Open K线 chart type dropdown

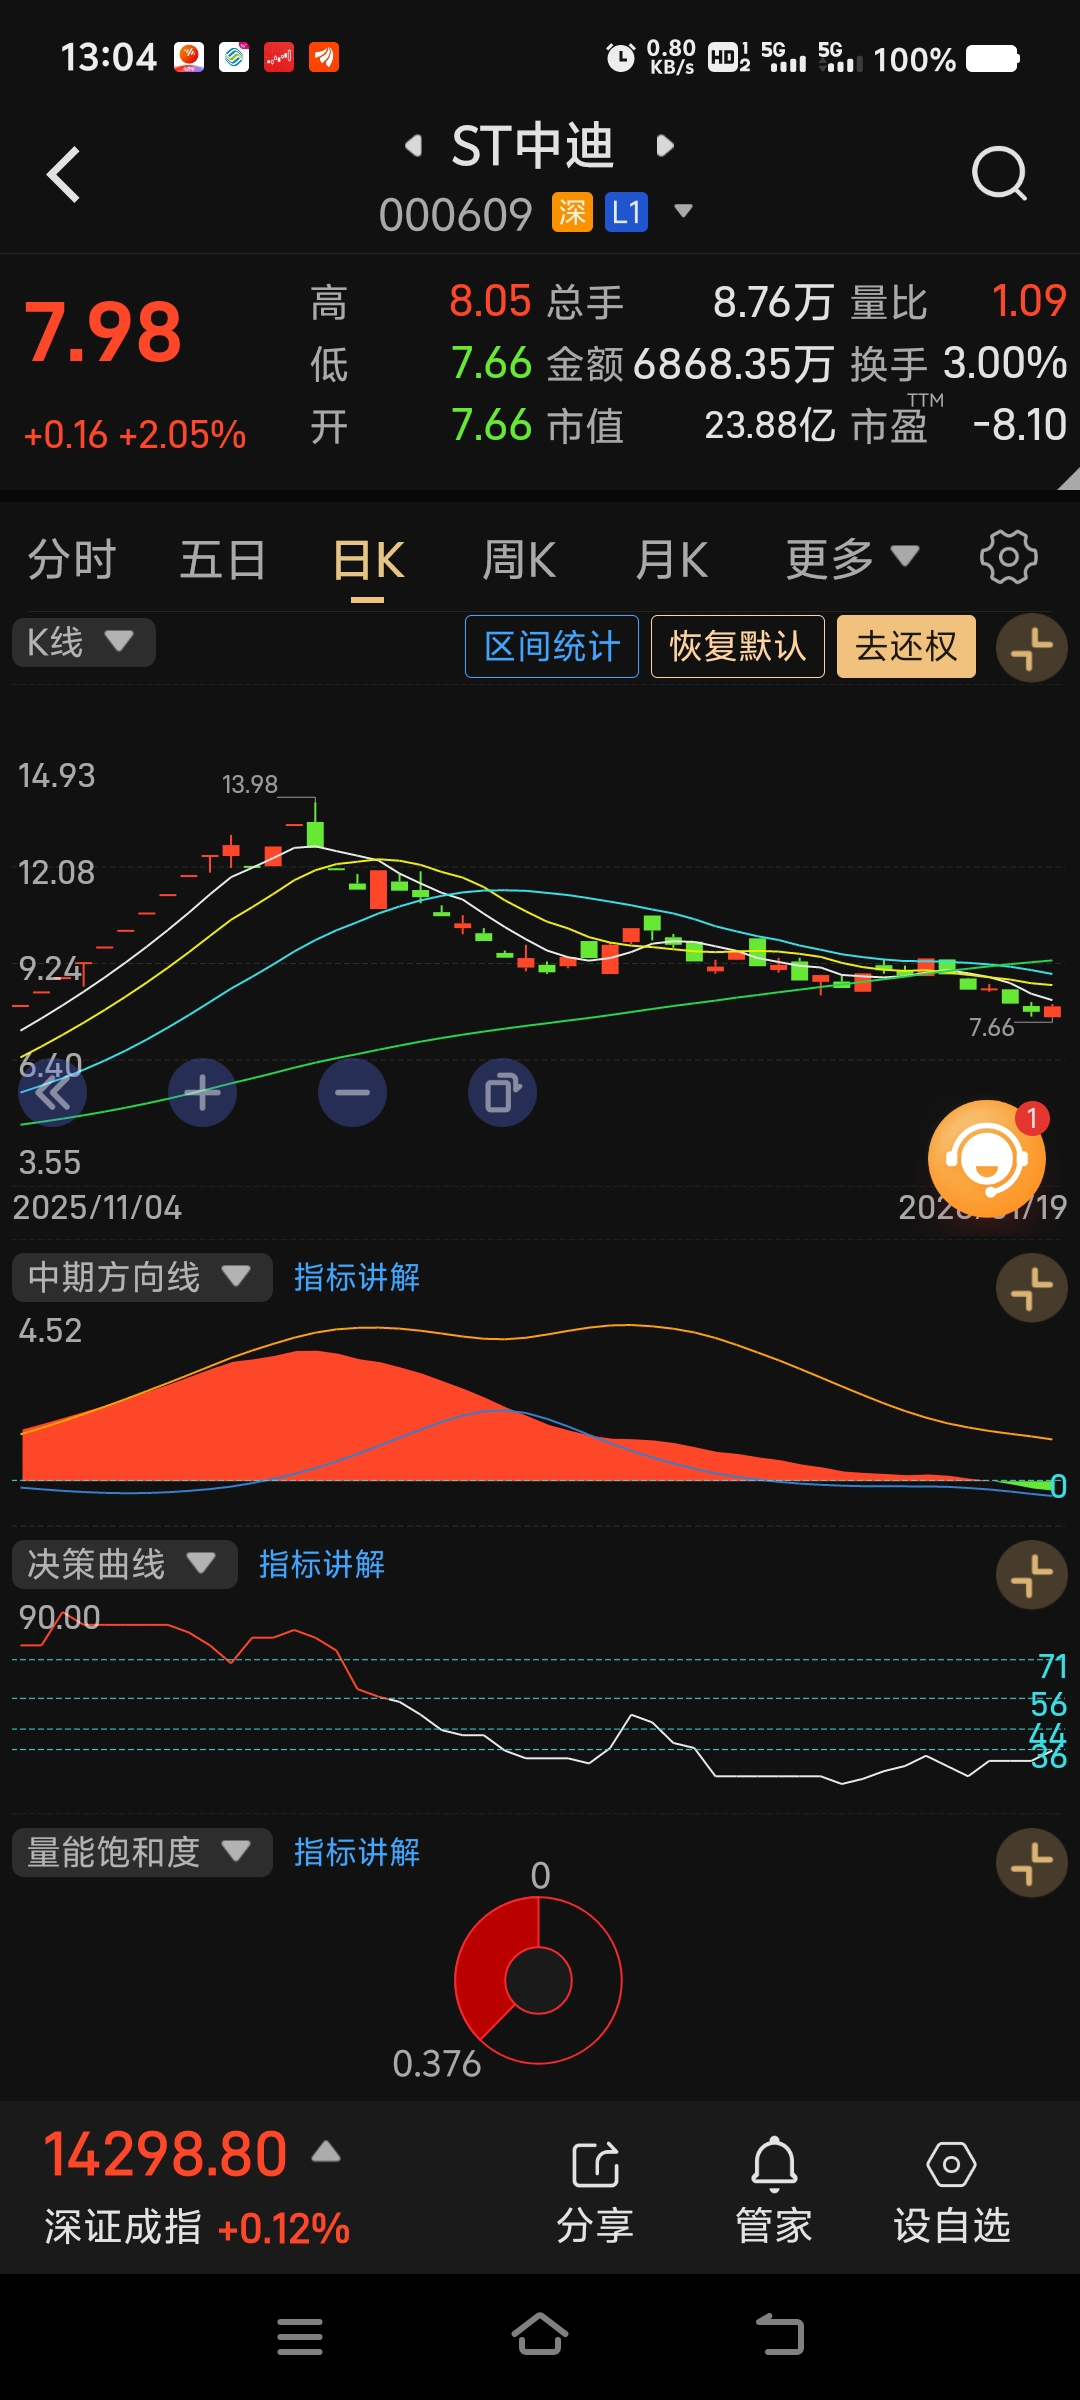point(84,642)
